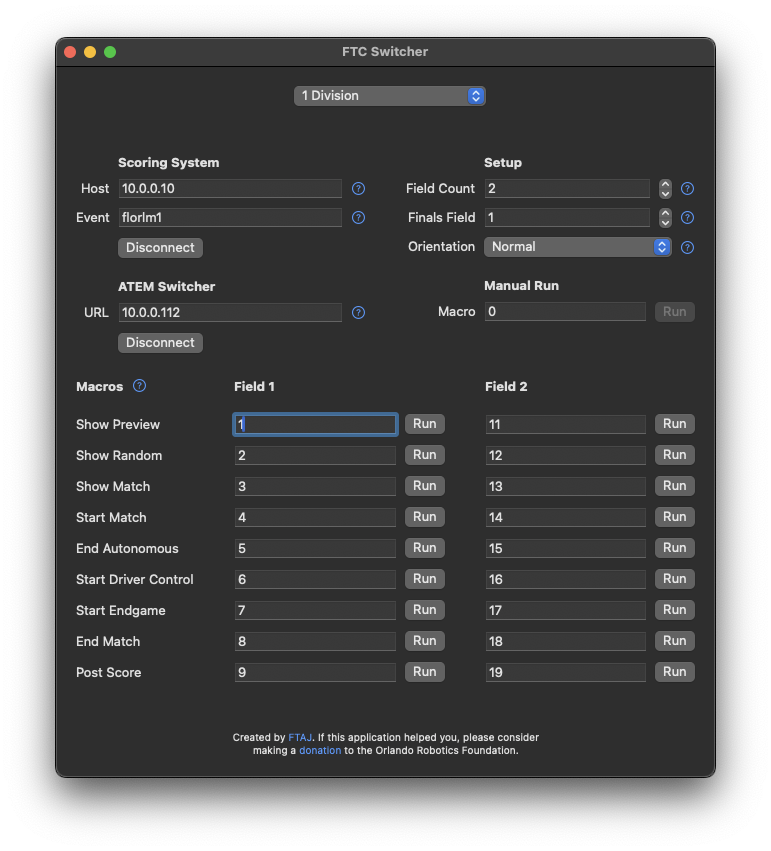Focus Start Match Field 2 macro field
Image resolution: width=771 pixels, height=851 pixels.
click(x=565, y=517)
